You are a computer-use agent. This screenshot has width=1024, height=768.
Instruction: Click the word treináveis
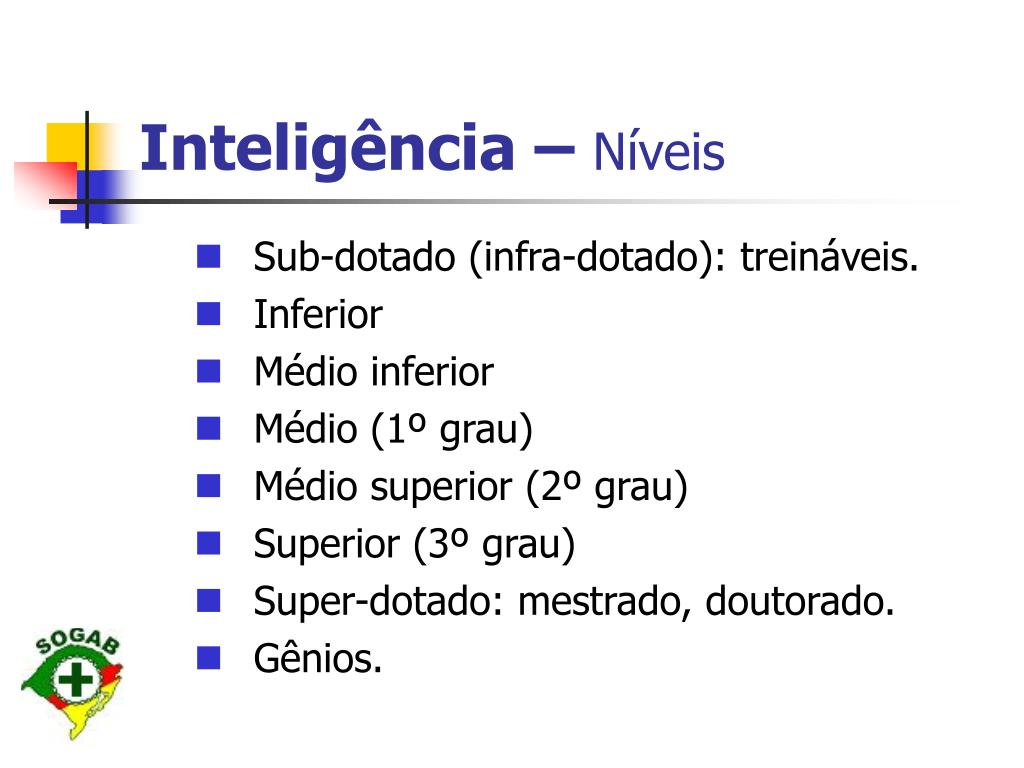[x=829, y=257]
